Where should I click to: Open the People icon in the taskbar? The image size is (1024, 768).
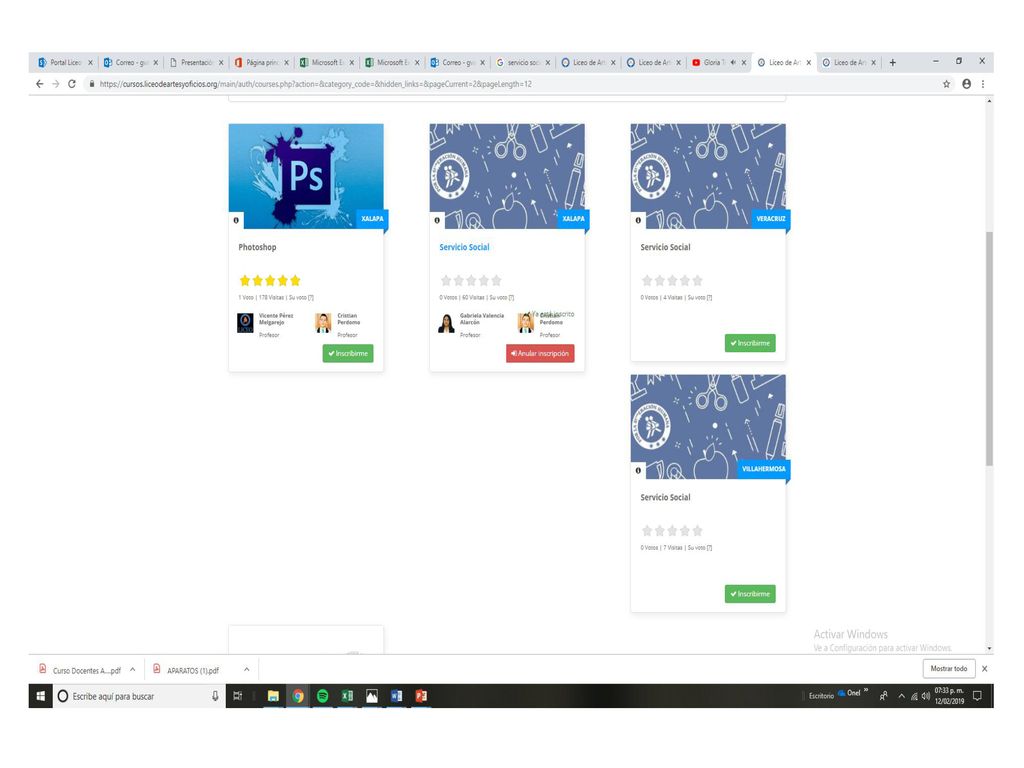pos(884,696)
